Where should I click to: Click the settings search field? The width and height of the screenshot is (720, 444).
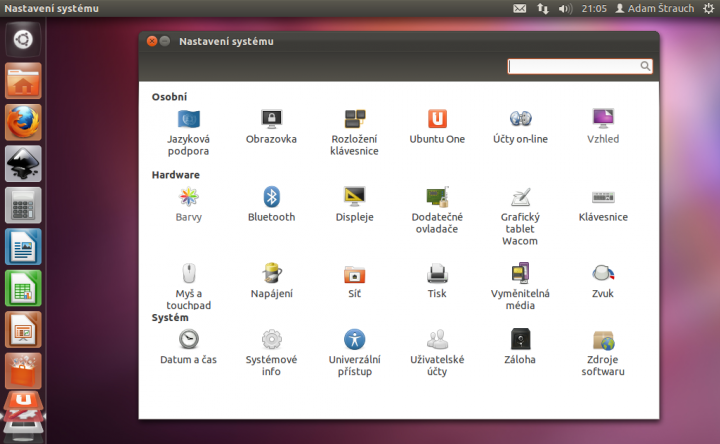pyautogui.click(x=579, y=66)
